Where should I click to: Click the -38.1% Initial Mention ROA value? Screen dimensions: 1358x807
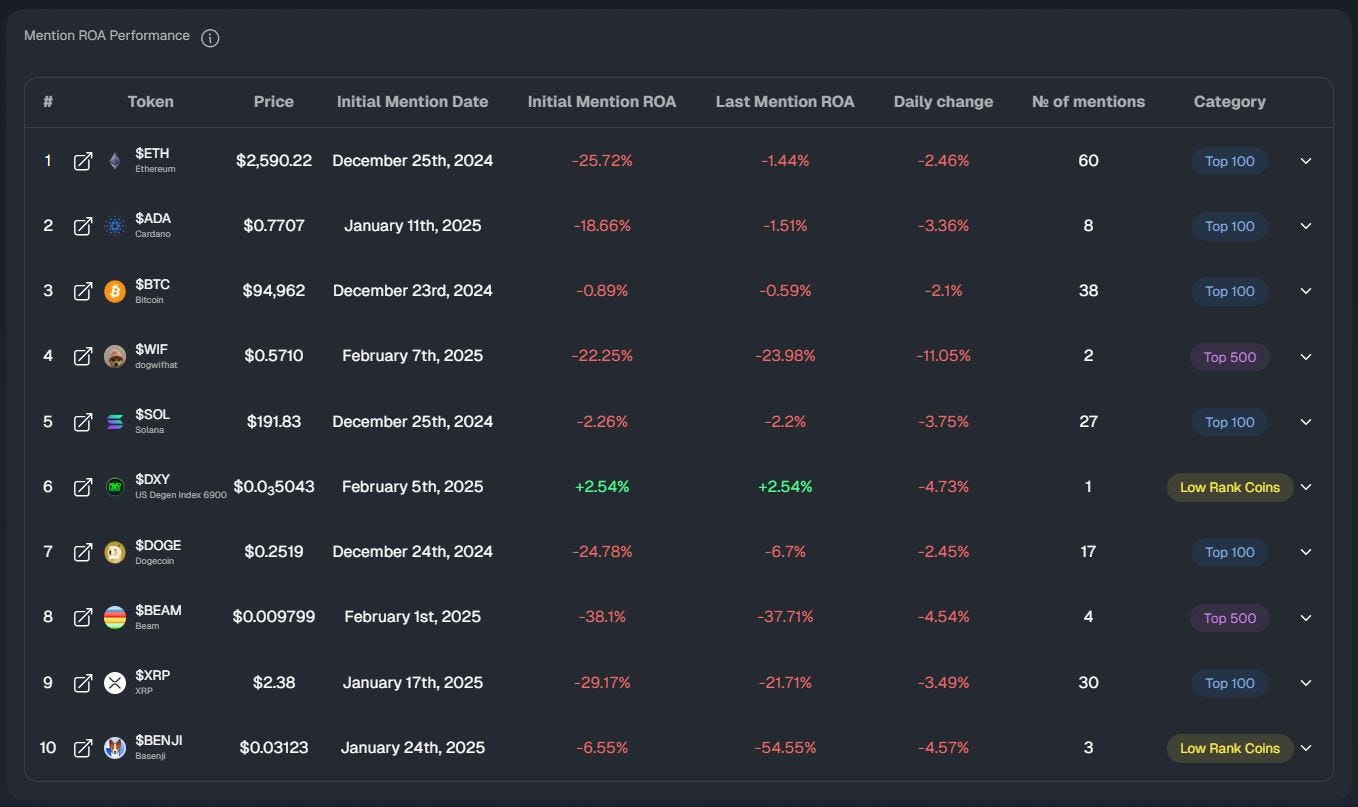tap(602, 617)
